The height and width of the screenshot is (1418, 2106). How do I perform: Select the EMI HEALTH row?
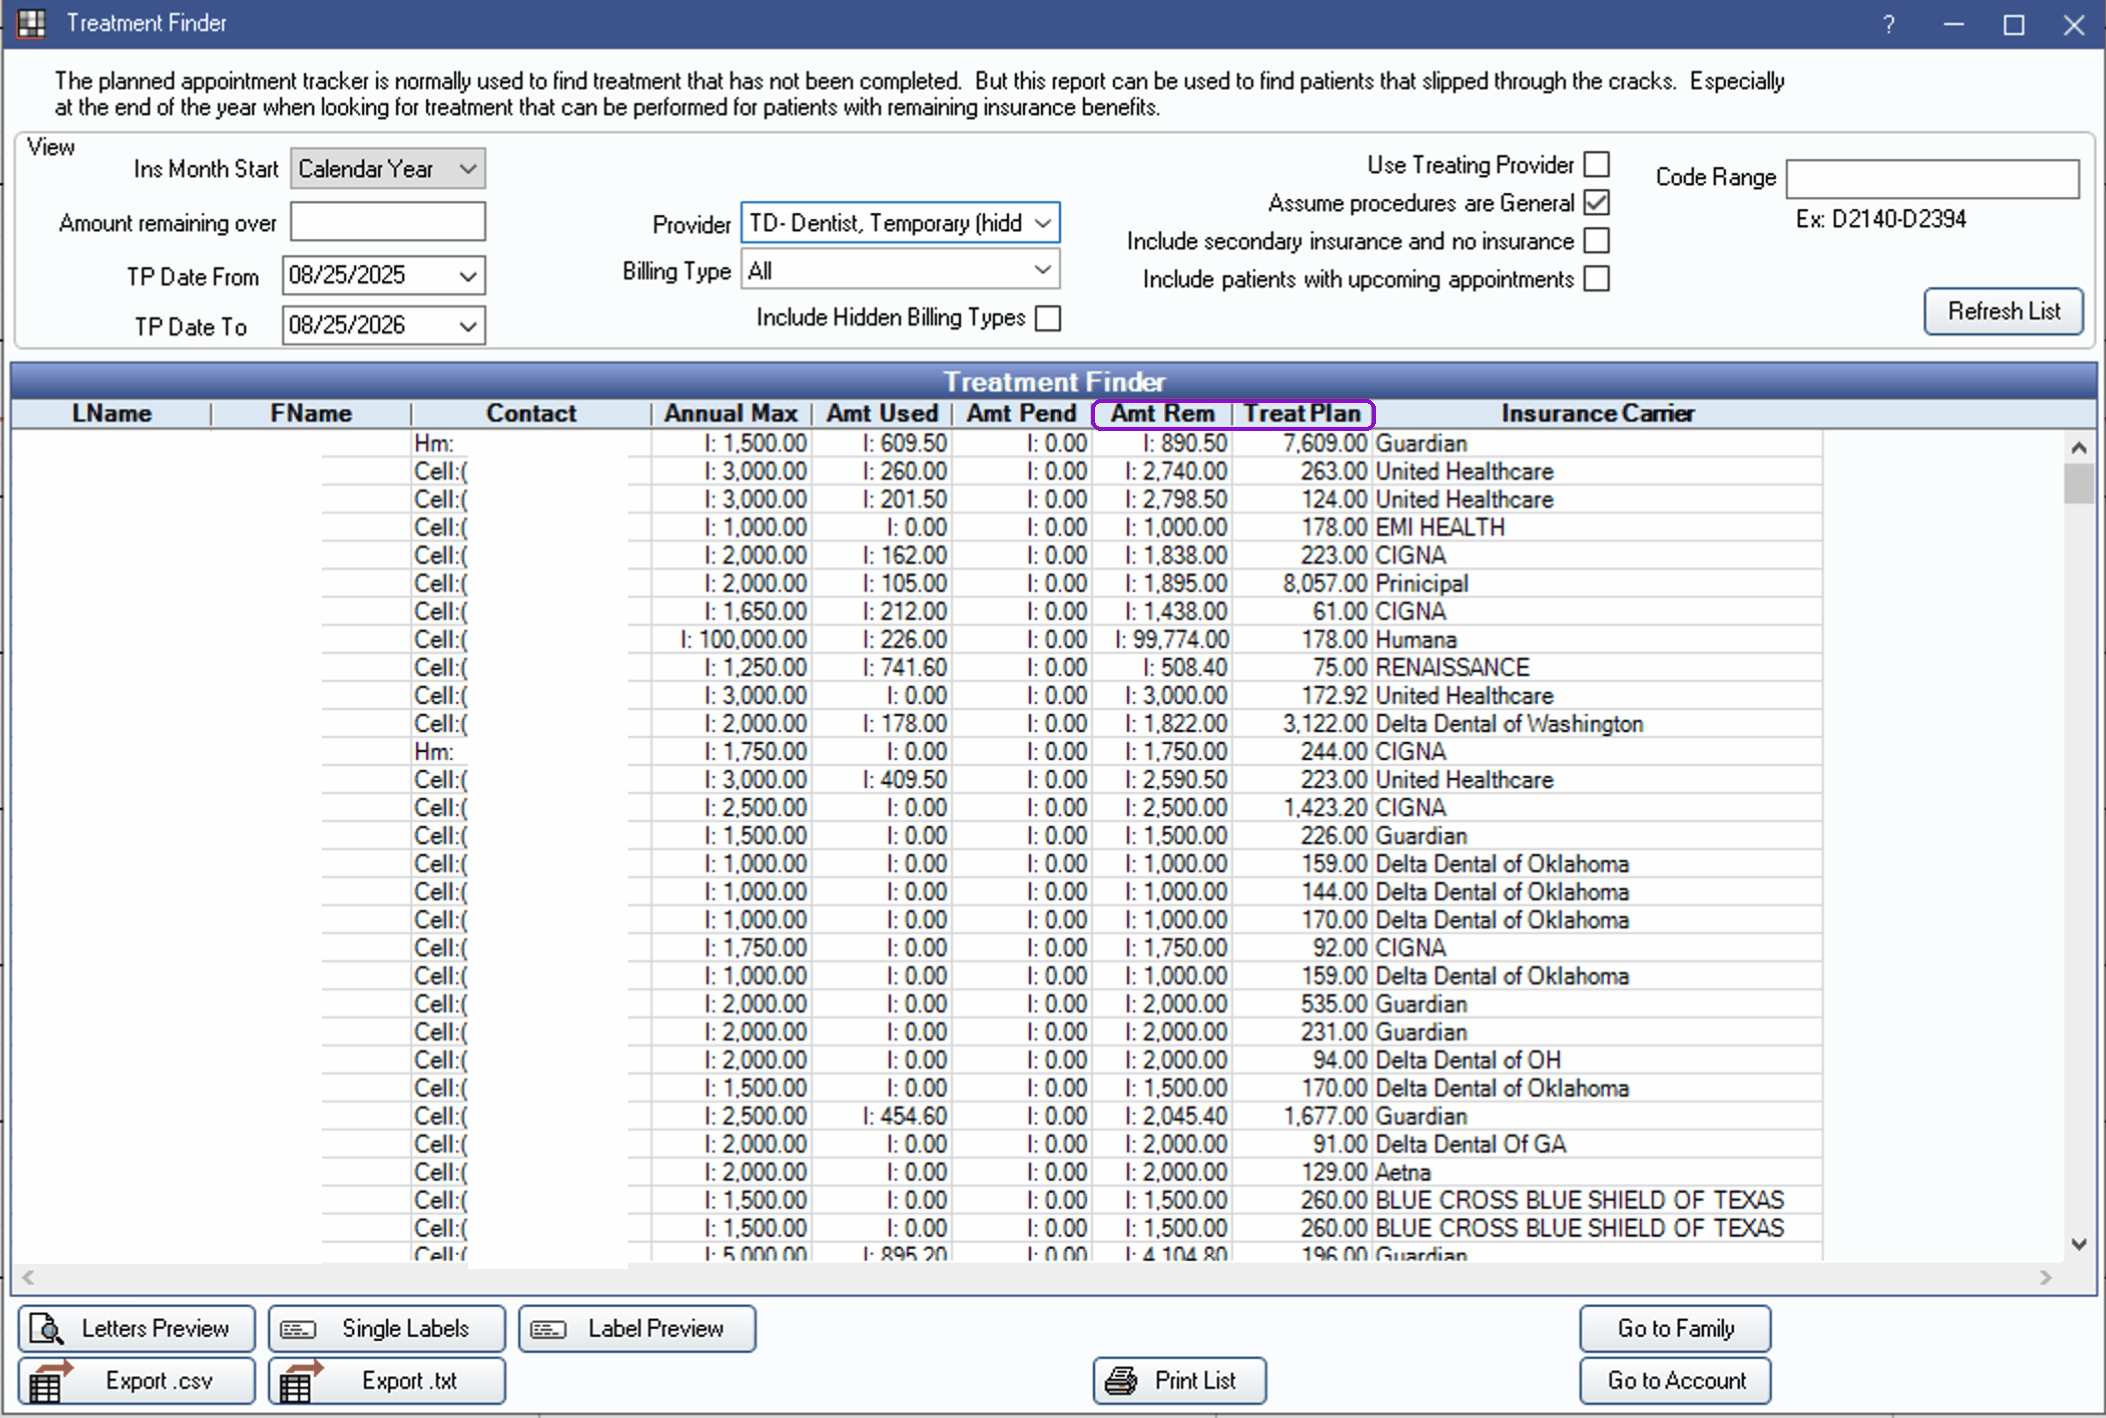[x=917, y=527]
